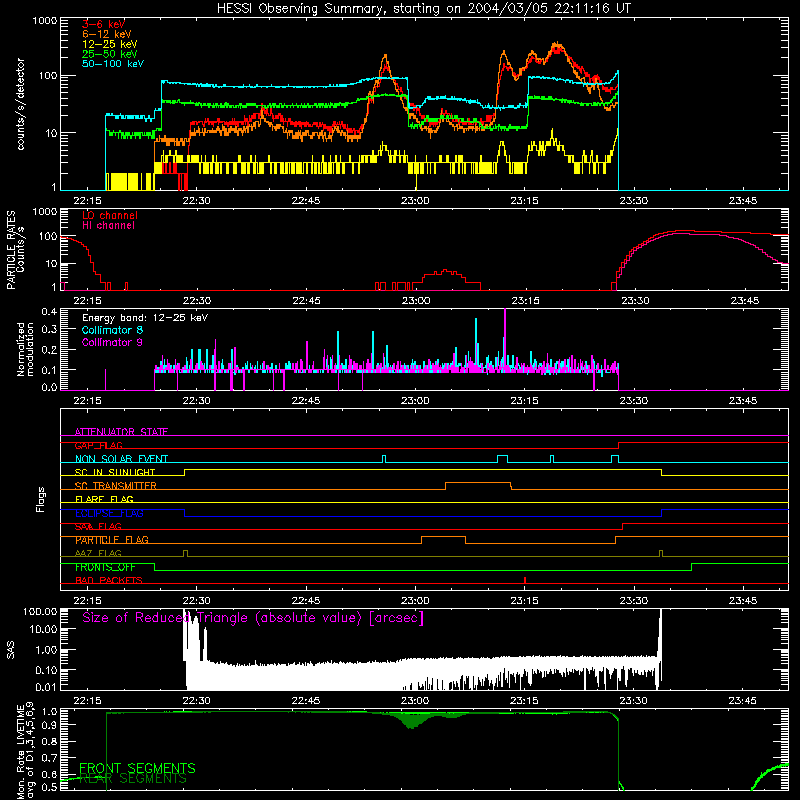Click the 'Energy band: 12-25 keV' caption
This screenshot has width=800, height=800.
[x=145, y=318]
